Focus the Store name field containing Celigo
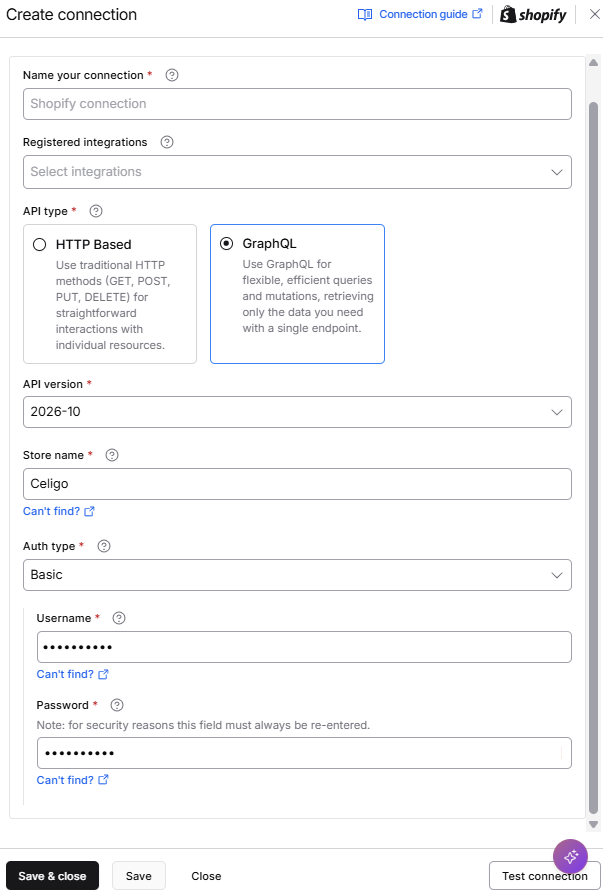 point(297,484)
